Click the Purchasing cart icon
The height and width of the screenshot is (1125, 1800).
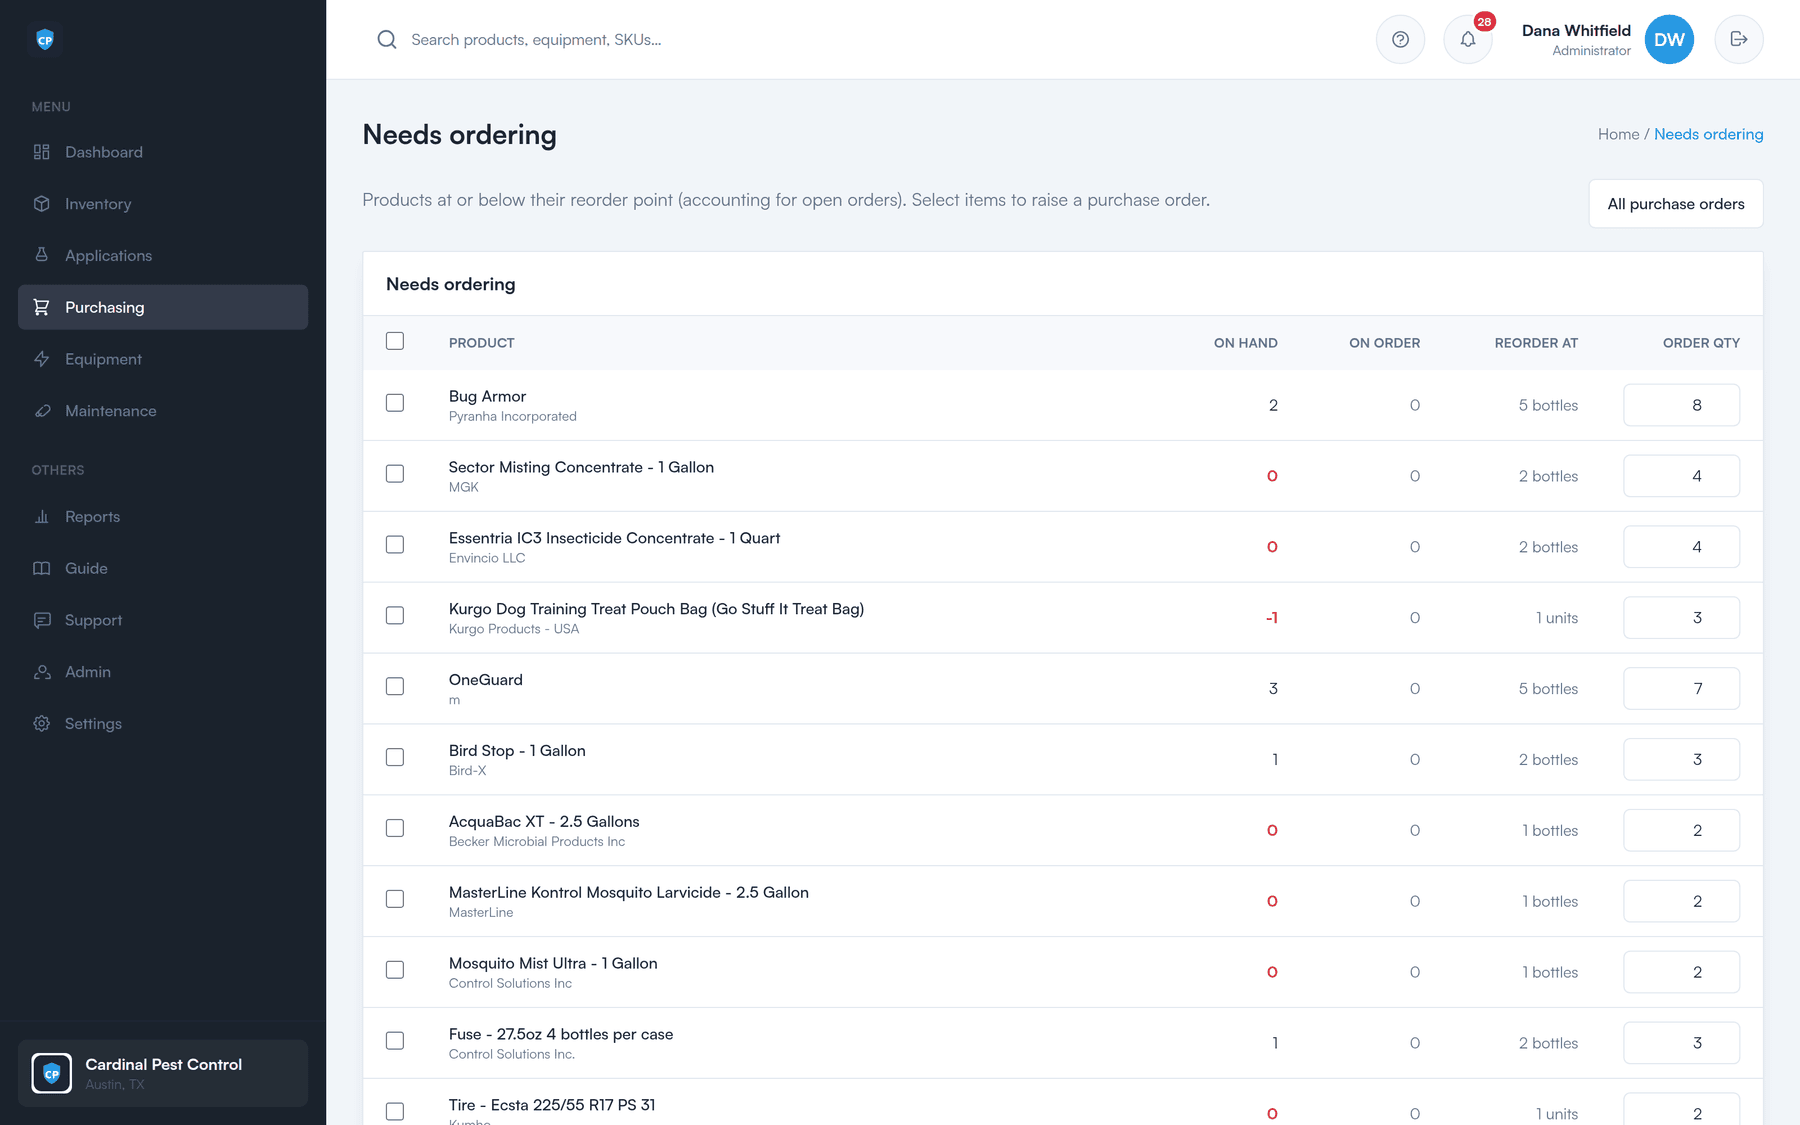[x=41, y=307]
